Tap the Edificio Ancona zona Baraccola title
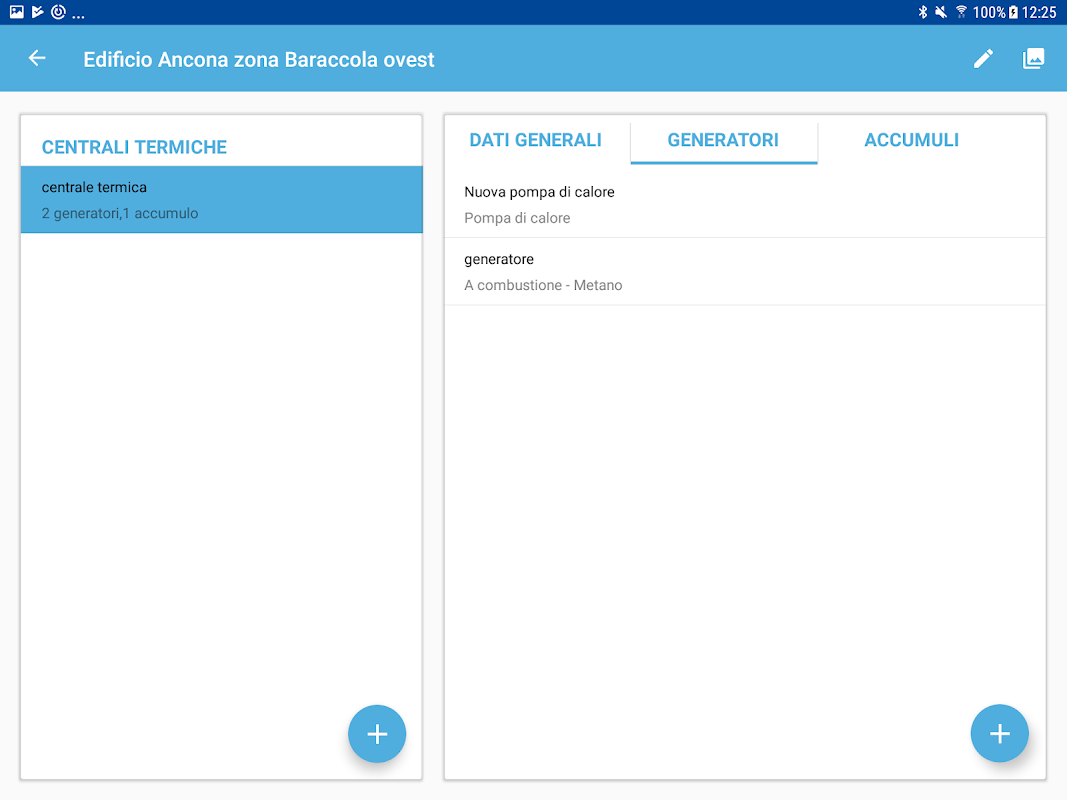The image size is (1067, 800). [x=259, y=59]
